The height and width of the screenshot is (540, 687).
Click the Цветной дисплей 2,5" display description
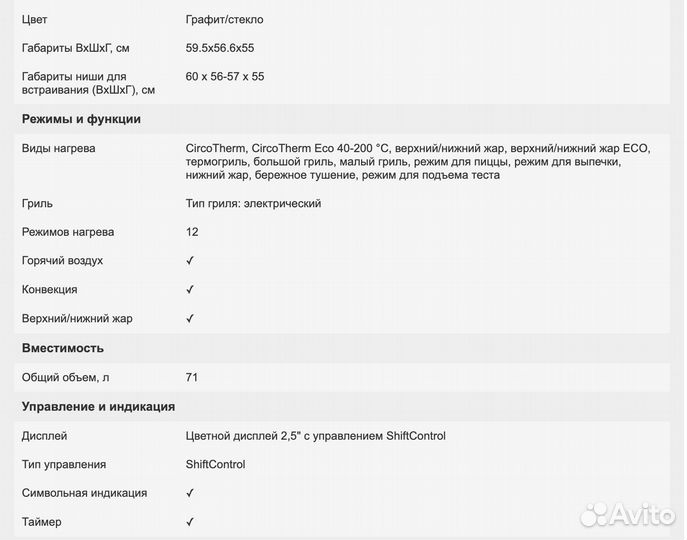(x=315, y=435)
